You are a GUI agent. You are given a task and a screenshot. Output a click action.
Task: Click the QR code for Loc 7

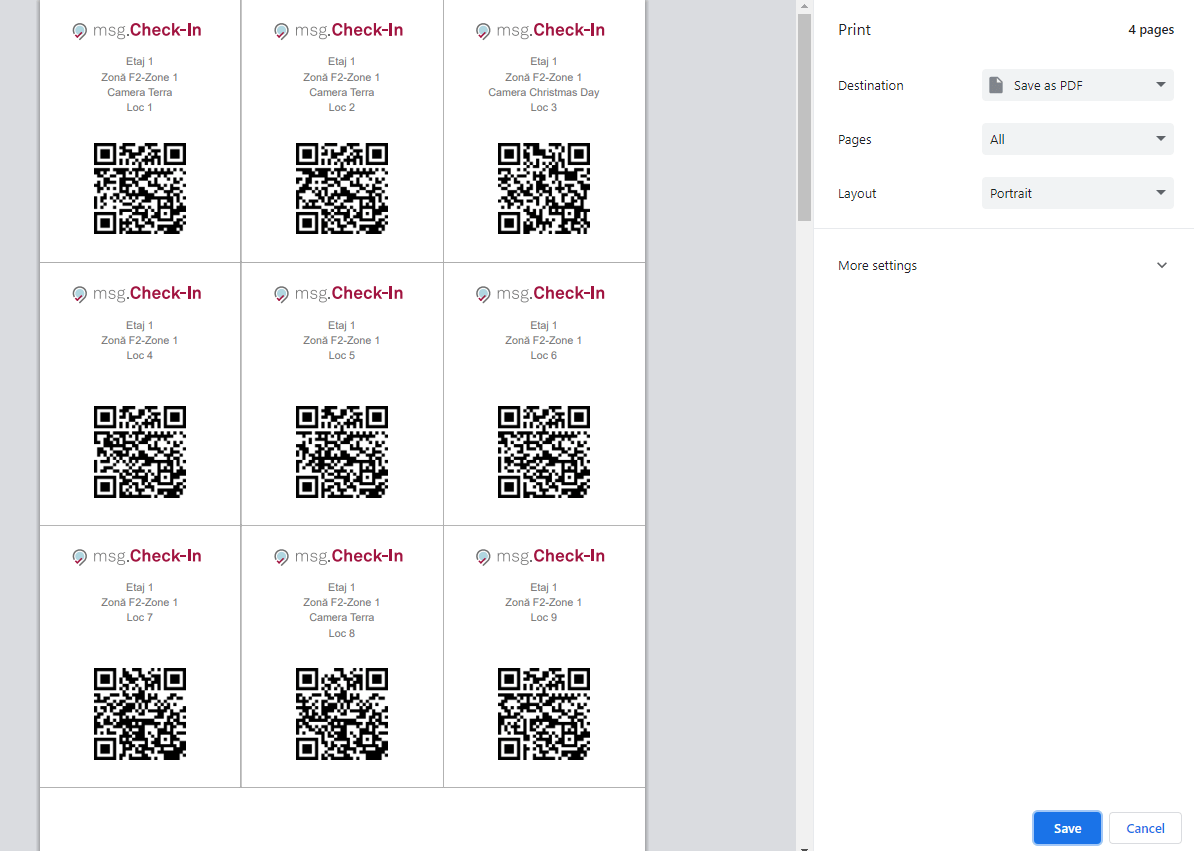coord(140,714)
